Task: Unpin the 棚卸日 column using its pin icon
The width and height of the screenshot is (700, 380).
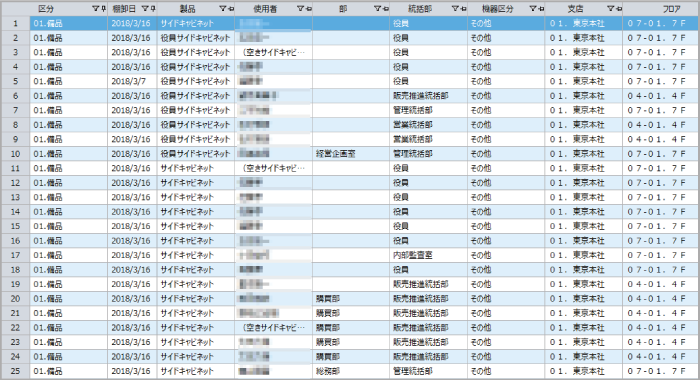Action: pyautogui.click(x=154, y=8)
